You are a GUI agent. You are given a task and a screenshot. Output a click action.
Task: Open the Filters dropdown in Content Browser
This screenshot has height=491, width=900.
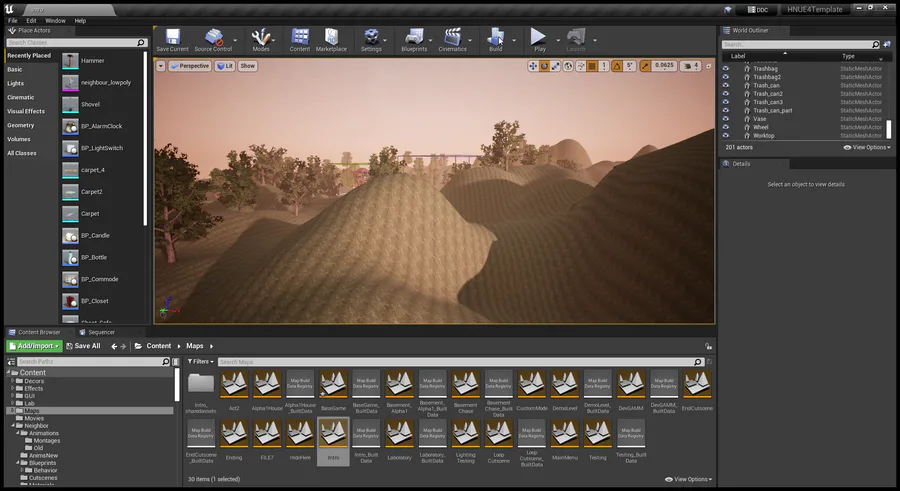click(x=200, y=361)
